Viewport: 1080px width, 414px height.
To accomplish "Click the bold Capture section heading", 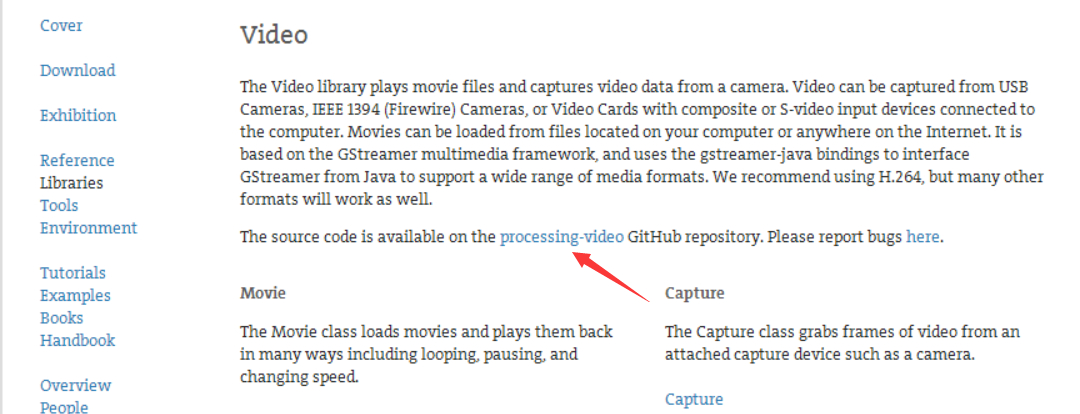I will (694, 293).
